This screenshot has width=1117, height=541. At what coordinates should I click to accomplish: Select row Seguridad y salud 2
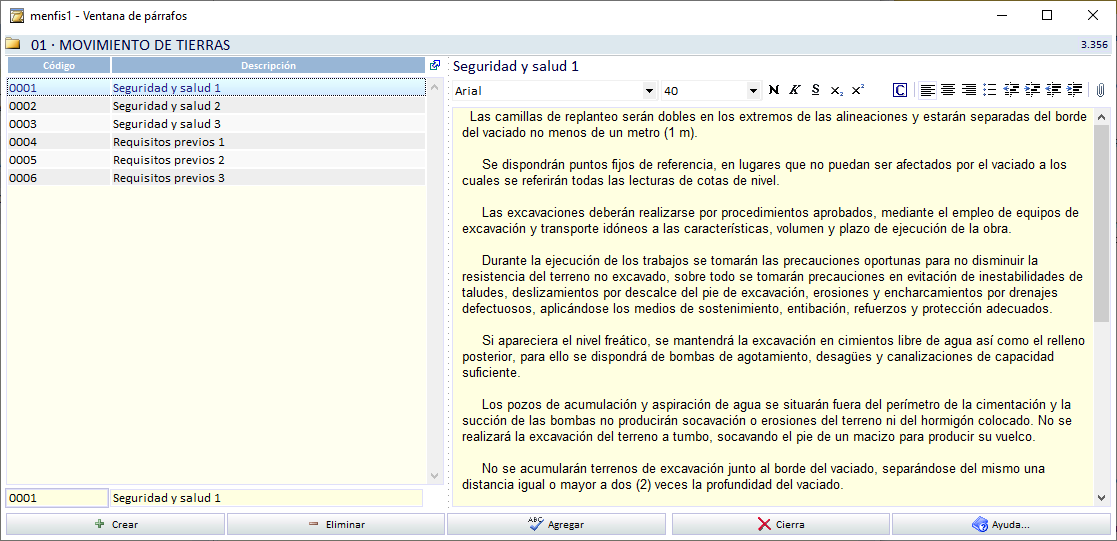[x=217, y=106]
